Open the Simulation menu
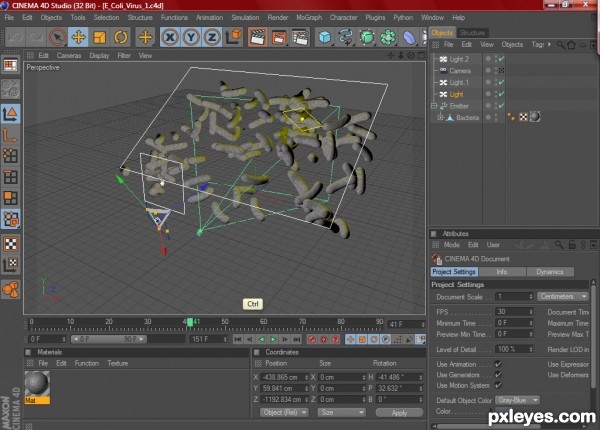This screenshot has height=430, width=600. pyautogui.click(x=245, y=18)
